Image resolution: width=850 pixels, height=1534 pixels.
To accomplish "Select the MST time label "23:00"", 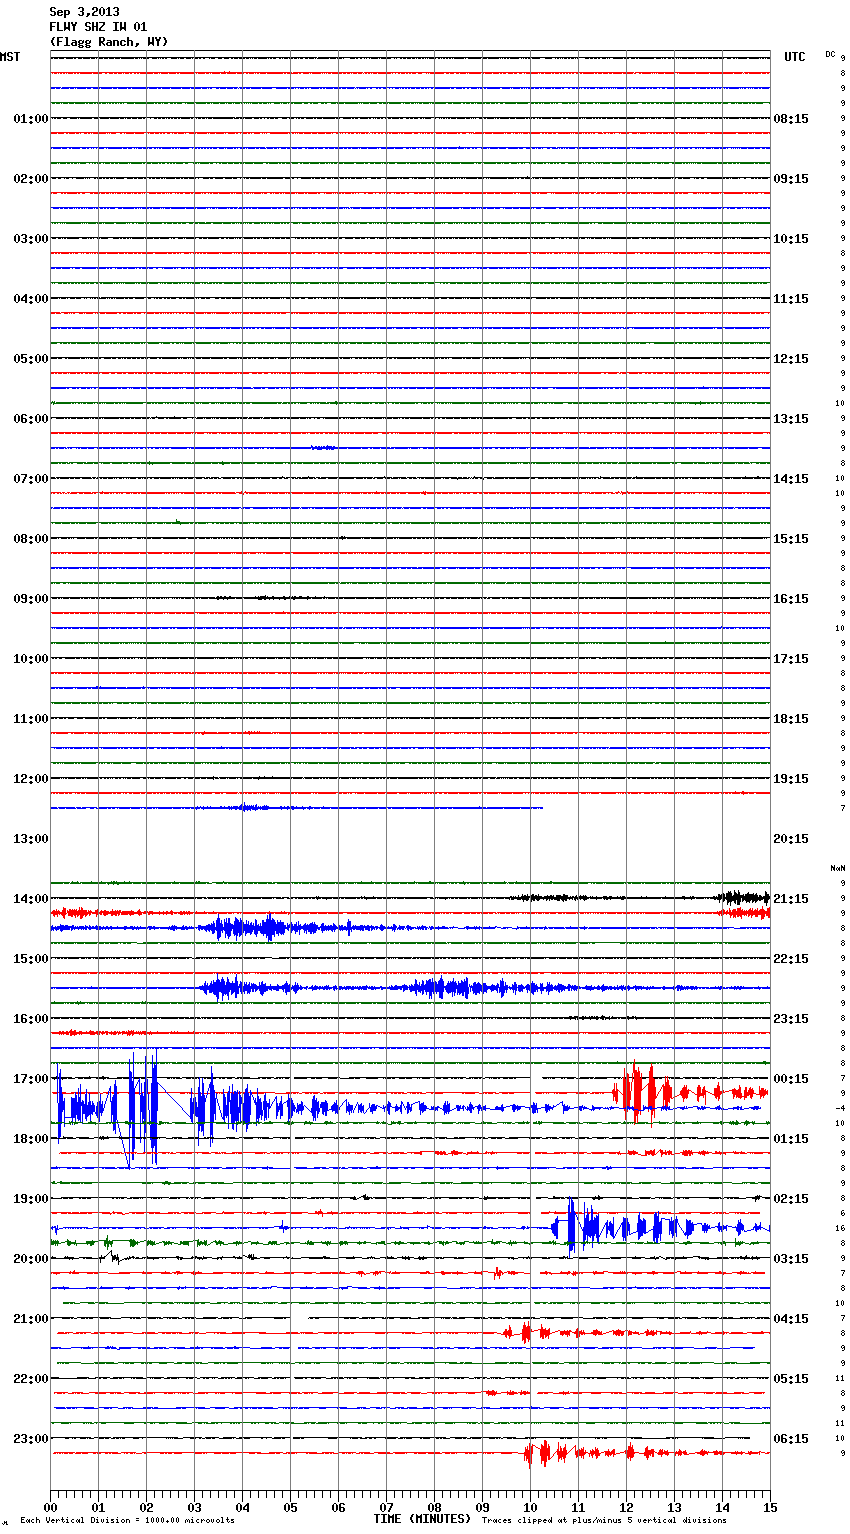I will (31, 1439).
